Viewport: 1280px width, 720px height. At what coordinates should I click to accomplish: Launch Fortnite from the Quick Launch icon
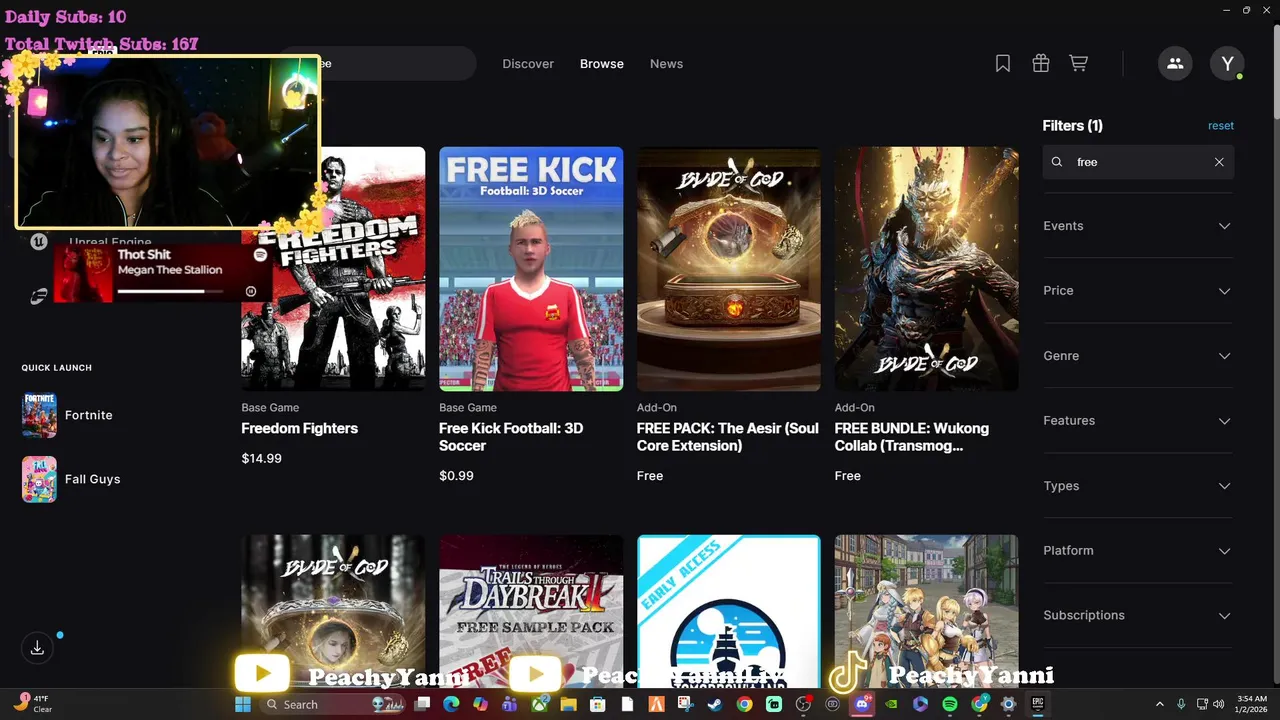pos(39,415)
